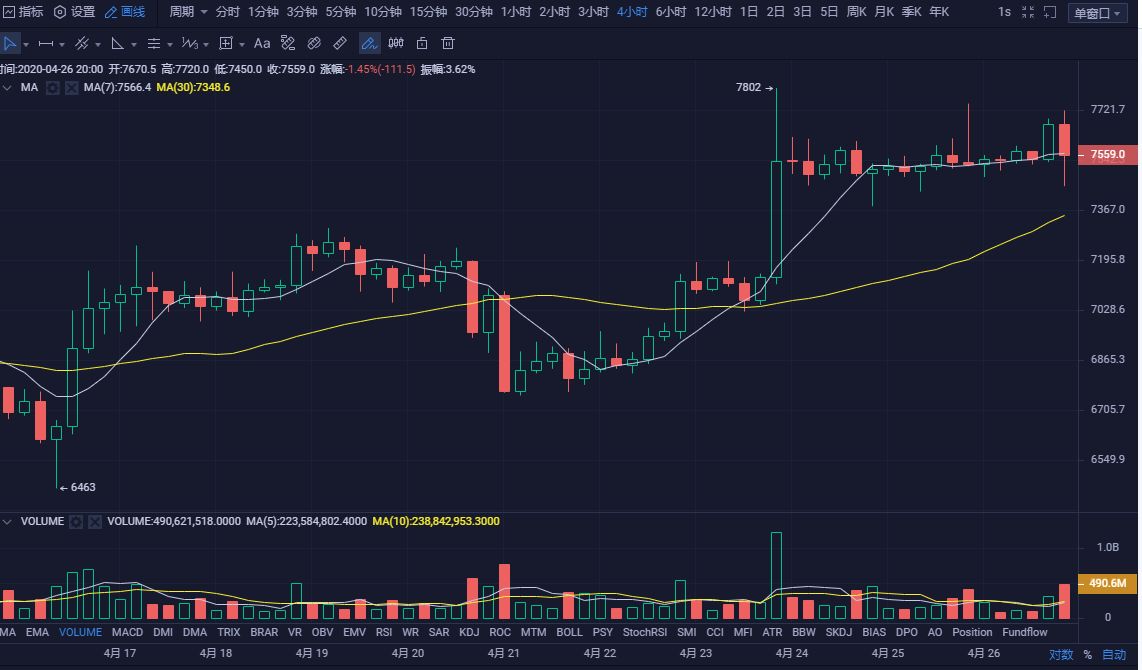Expand the 周期 period dropdown
Viewport: 1142px width, 670px height.
tap(188, 12)
